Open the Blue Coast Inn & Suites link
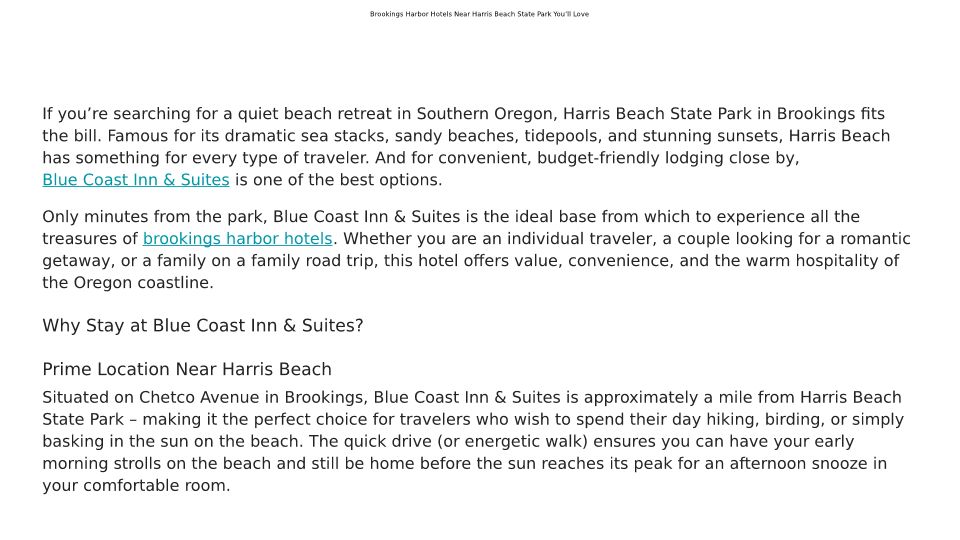Viewport: 960px width, 540px height. [x=135, y=180]
